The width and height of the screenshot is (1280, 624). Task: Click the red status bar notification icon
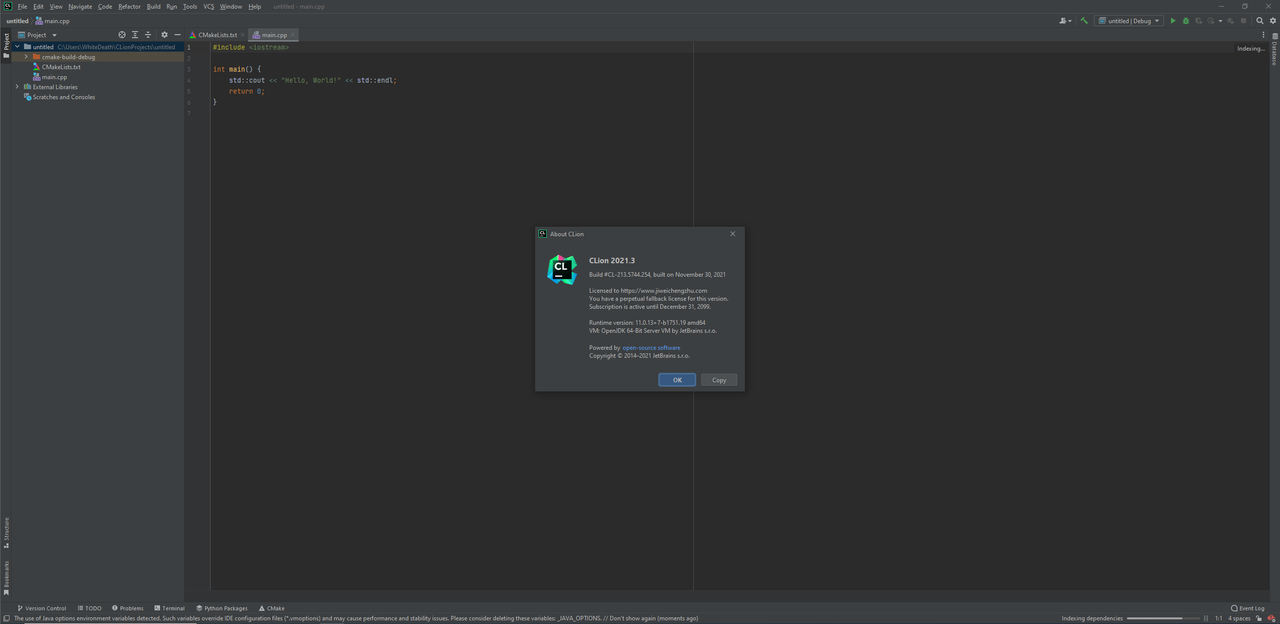pos(1271,618)
